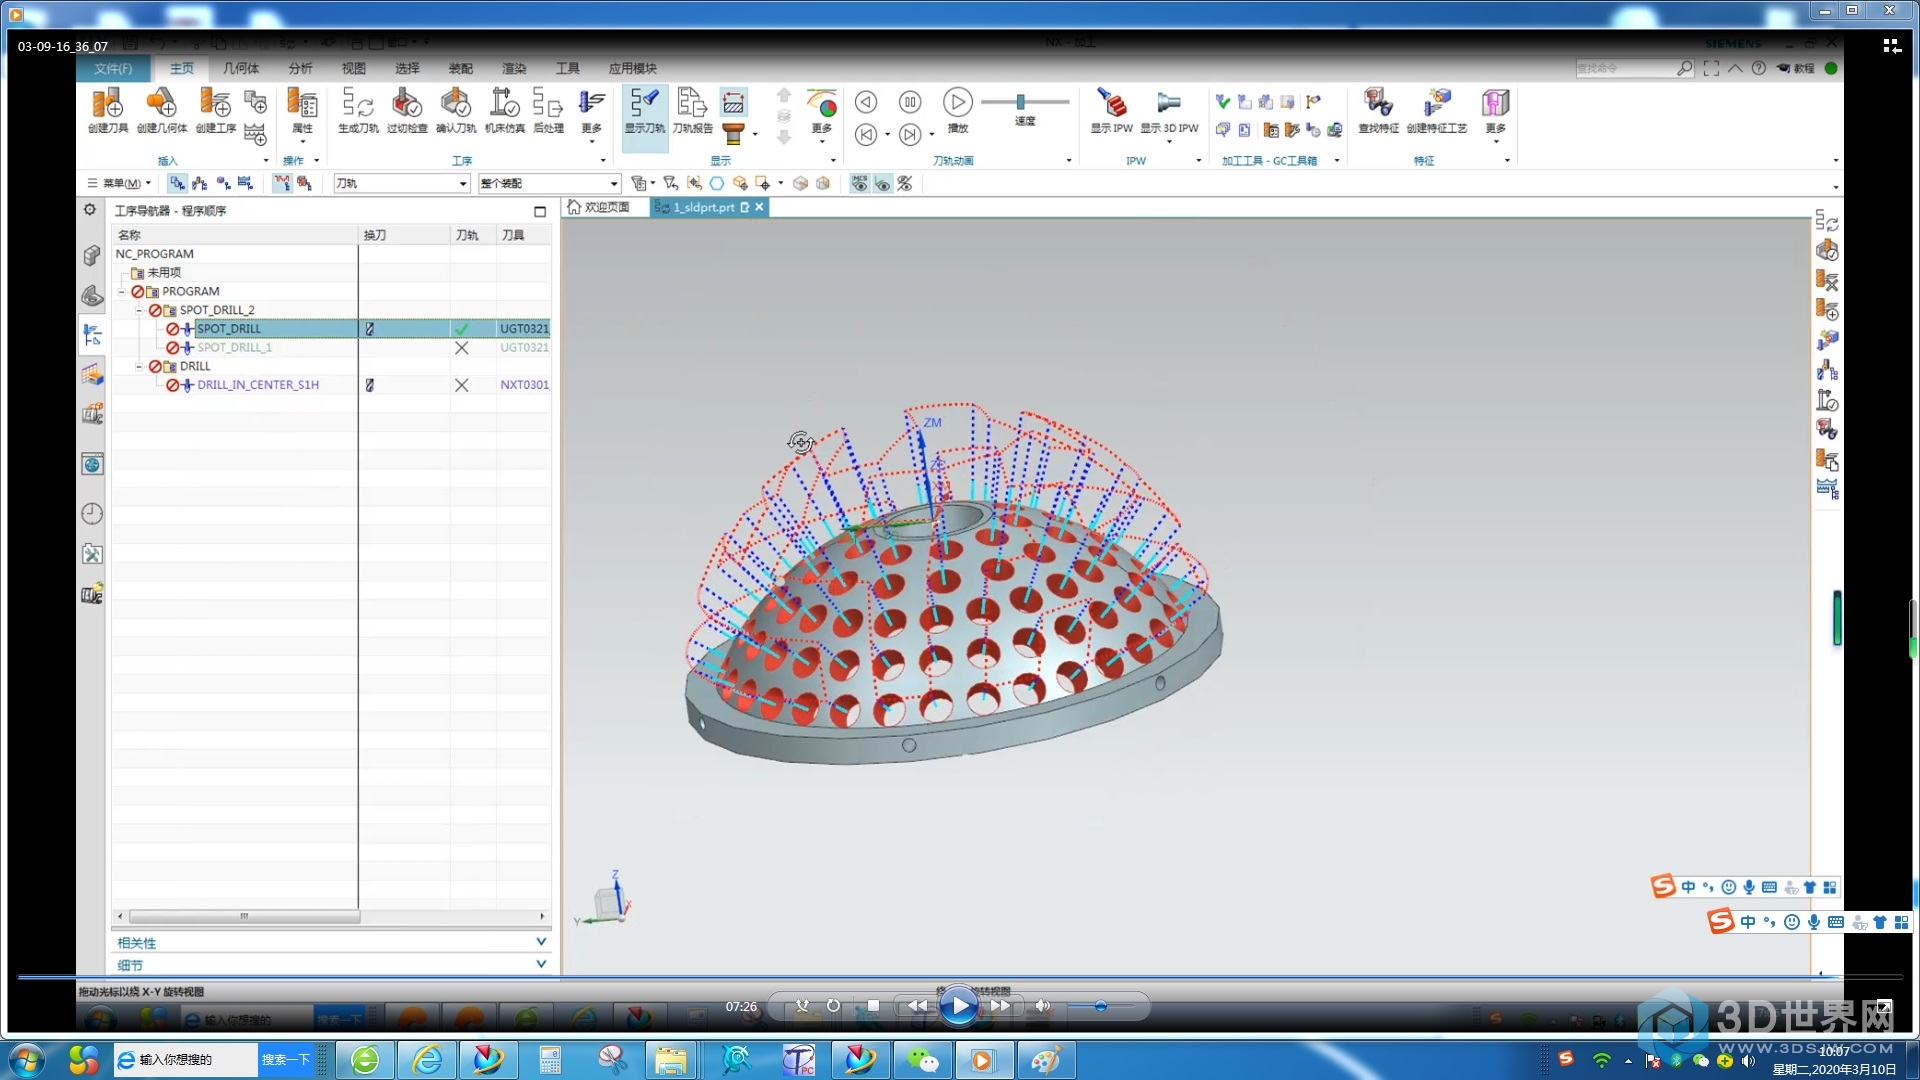Select 刀轨 dropdown in toolbar

pyautogui.click(x=402, y=182)
